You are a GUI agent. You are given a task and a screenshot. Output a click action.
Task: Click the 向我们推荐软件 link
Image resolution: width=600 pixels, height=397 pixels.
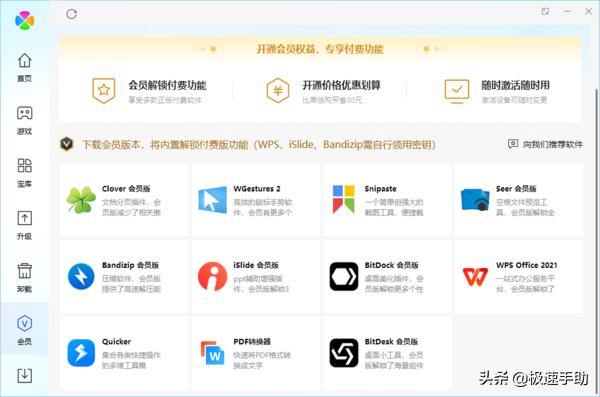pyautogui.click(x=545, y=144)
